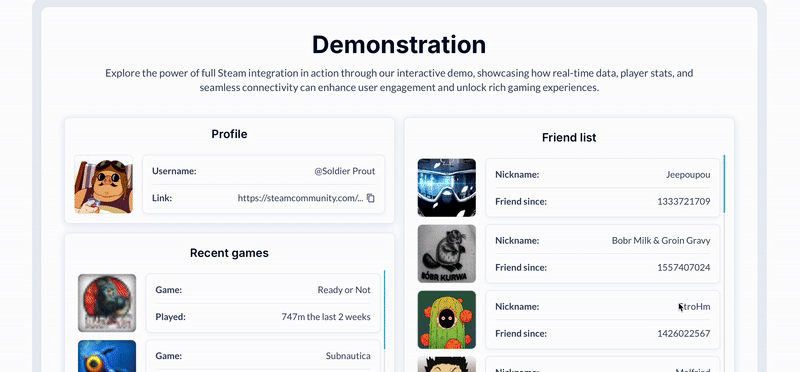The height and width of the screenshot is (372, 800).
Task: Click the Demonstration heading
Action: 399,44
